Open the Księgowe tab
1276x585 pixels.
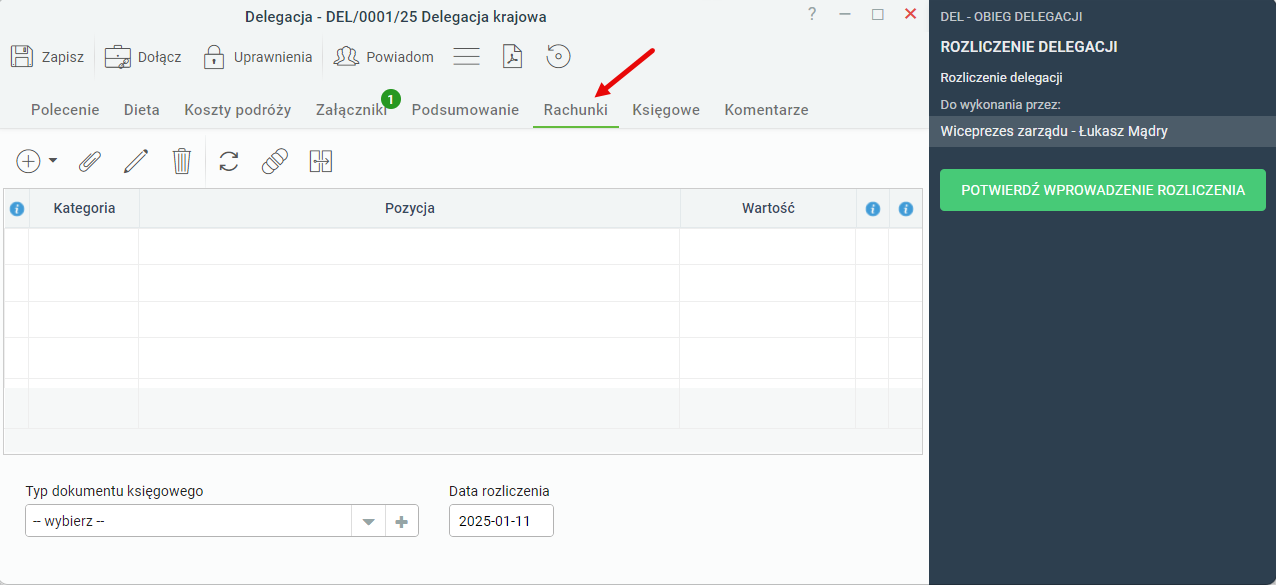click(x=666, y=110)
